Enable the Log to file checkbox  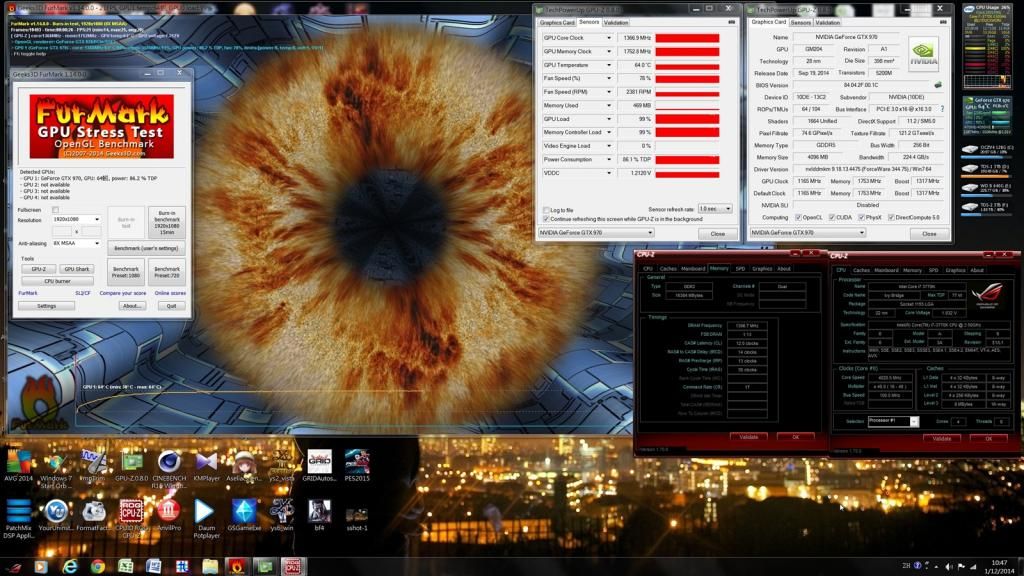(x=547, y=210)
